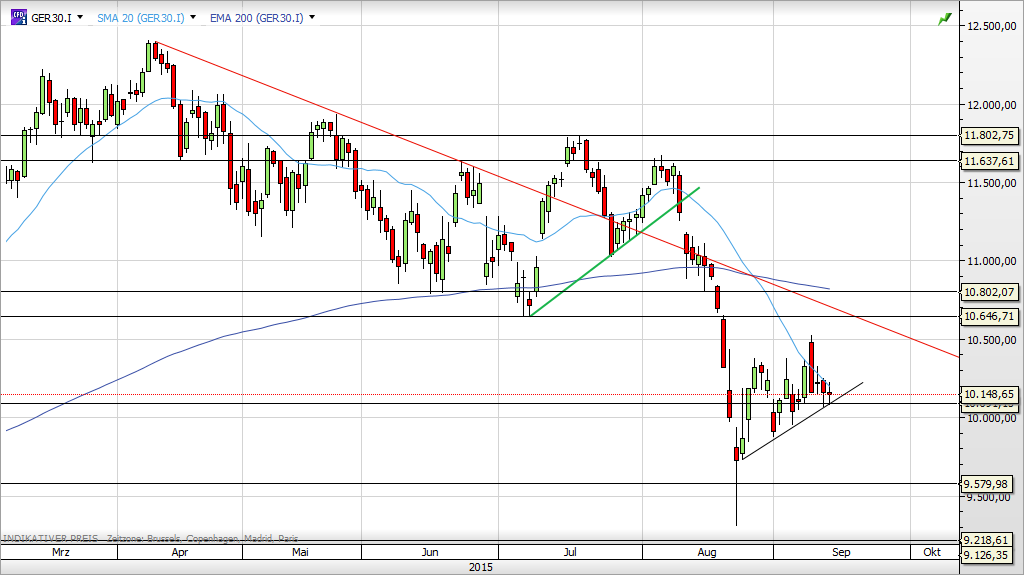
Task: Select the green ascending trendline
Action: click(x=614, y=252)
